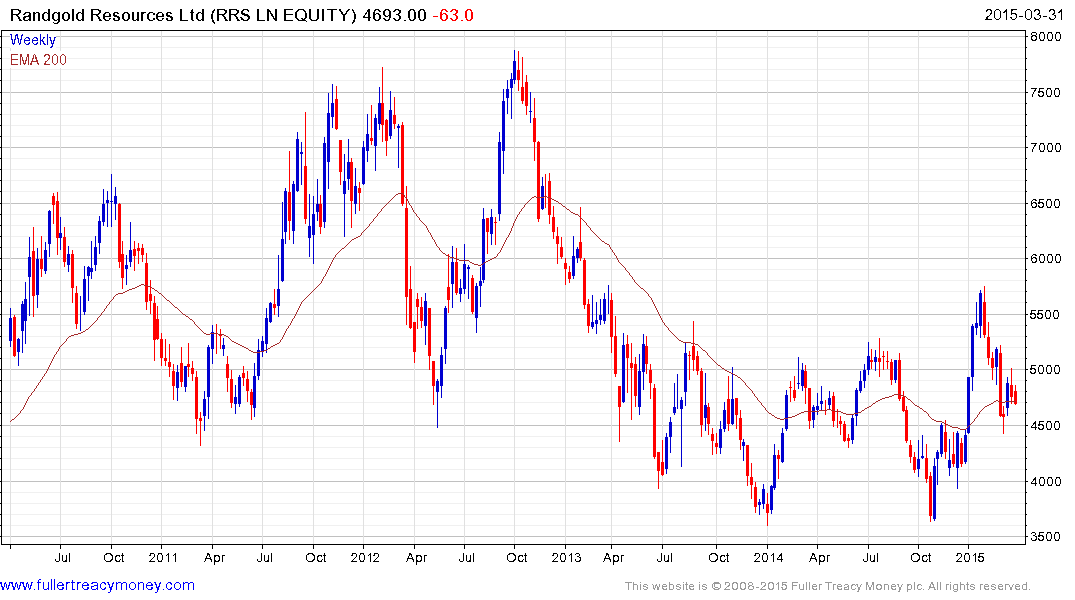Click the 7000 price axis label

[1046, 147]
